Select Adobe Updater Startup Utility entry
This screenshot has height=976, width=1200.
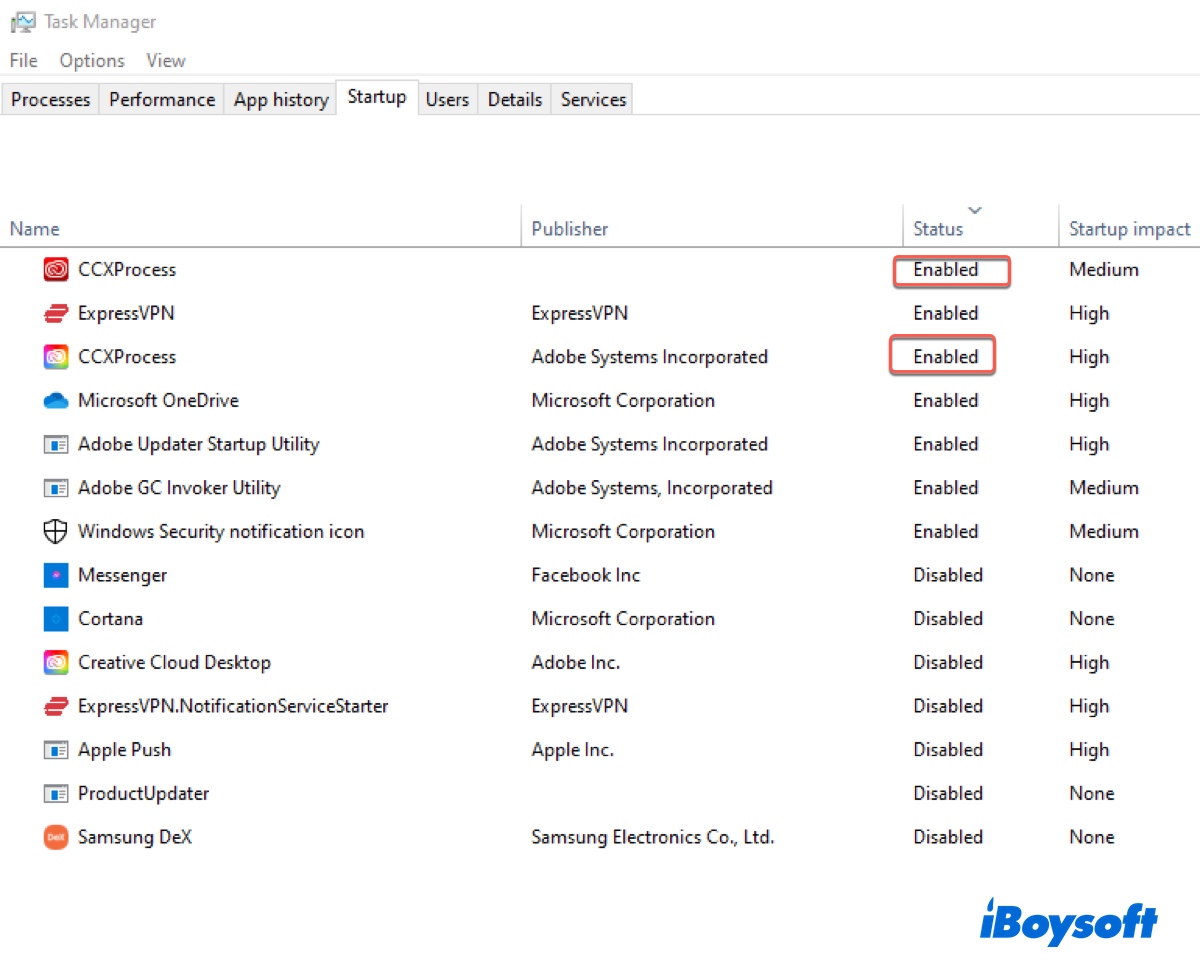click(199, 444)
